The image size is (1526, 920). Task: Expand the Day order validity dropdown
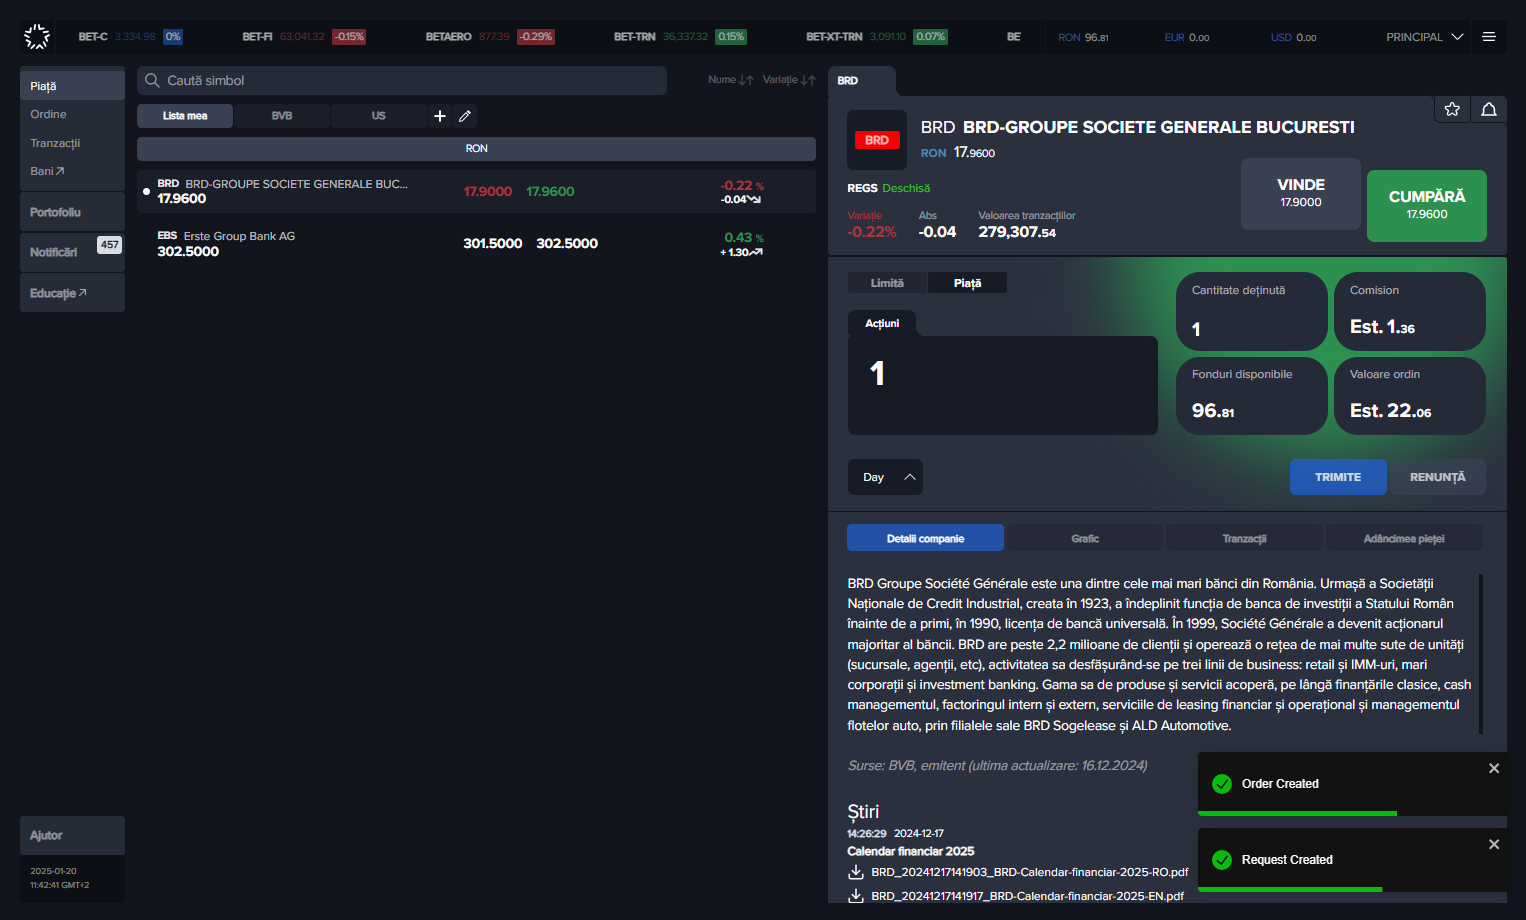coord(885,477)
